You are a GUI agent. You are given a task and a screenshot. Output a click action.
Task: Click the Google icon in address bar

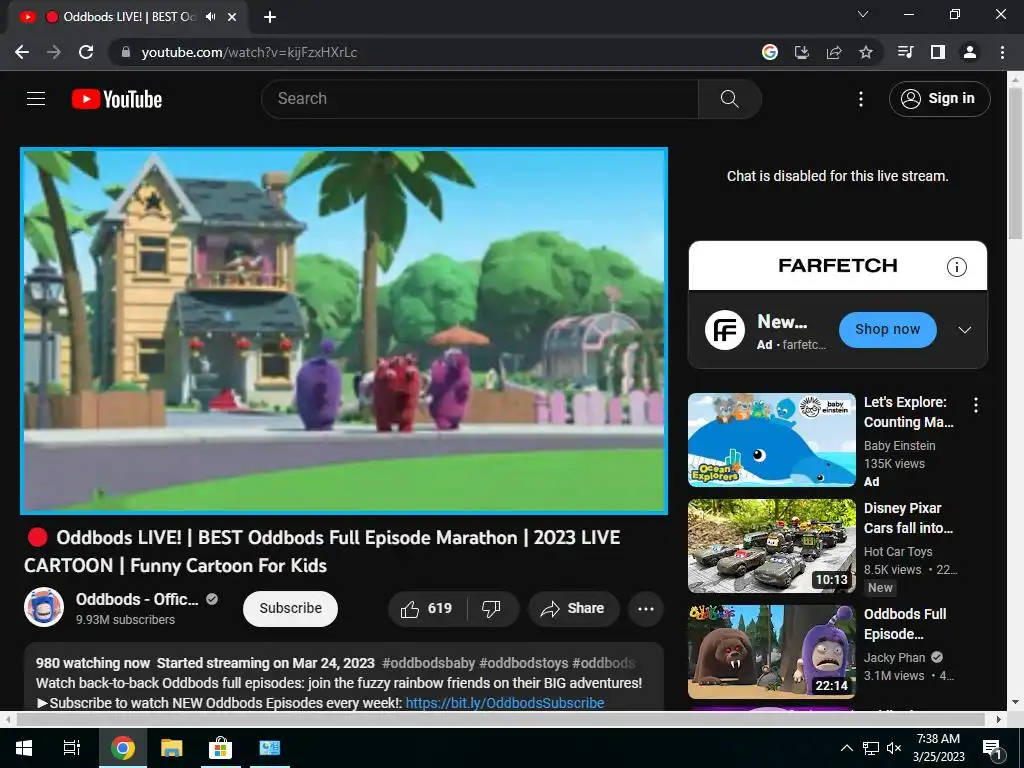[770, 52]
